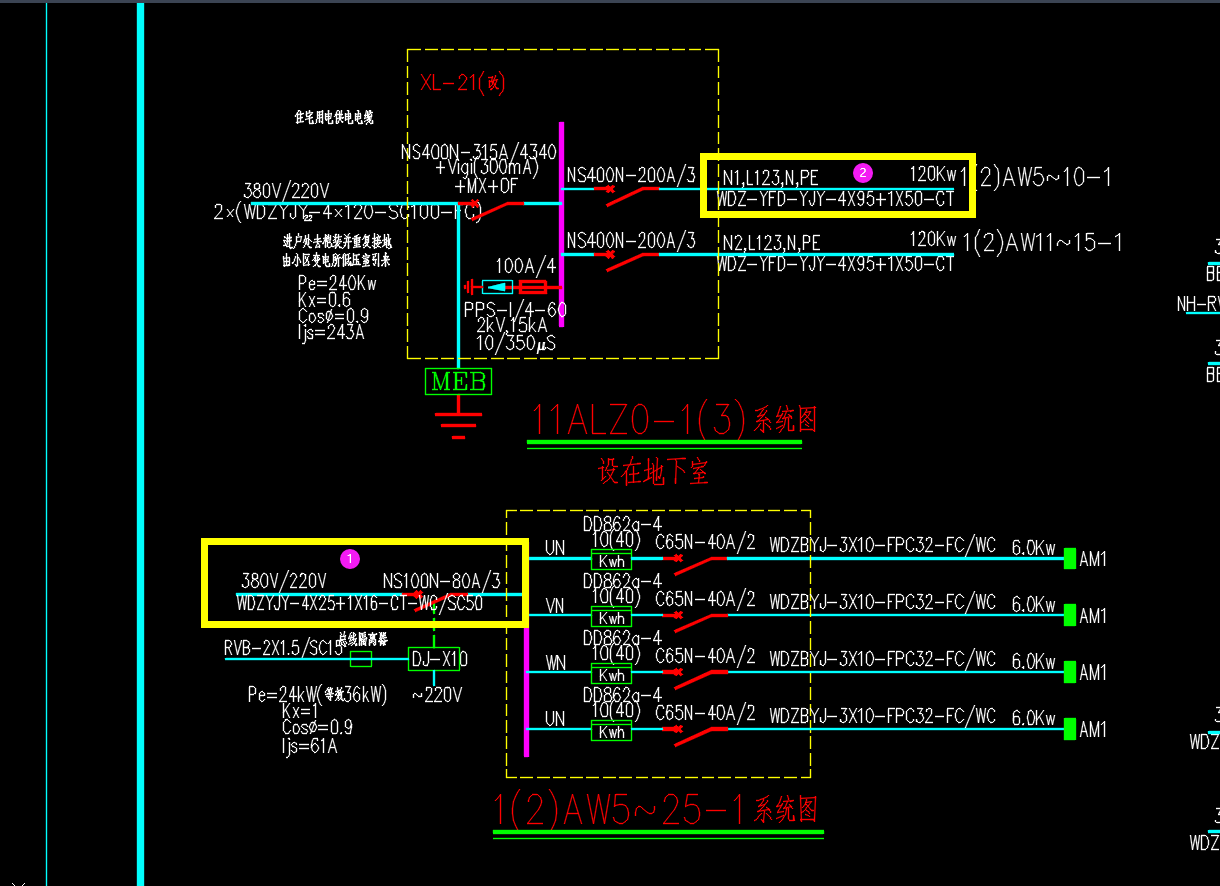This screenshot has height=886, width=1220.
Task: Click the green rectangle symbol on the RVB-2X1.5/SC15 line
Action: tap(360, 659)
